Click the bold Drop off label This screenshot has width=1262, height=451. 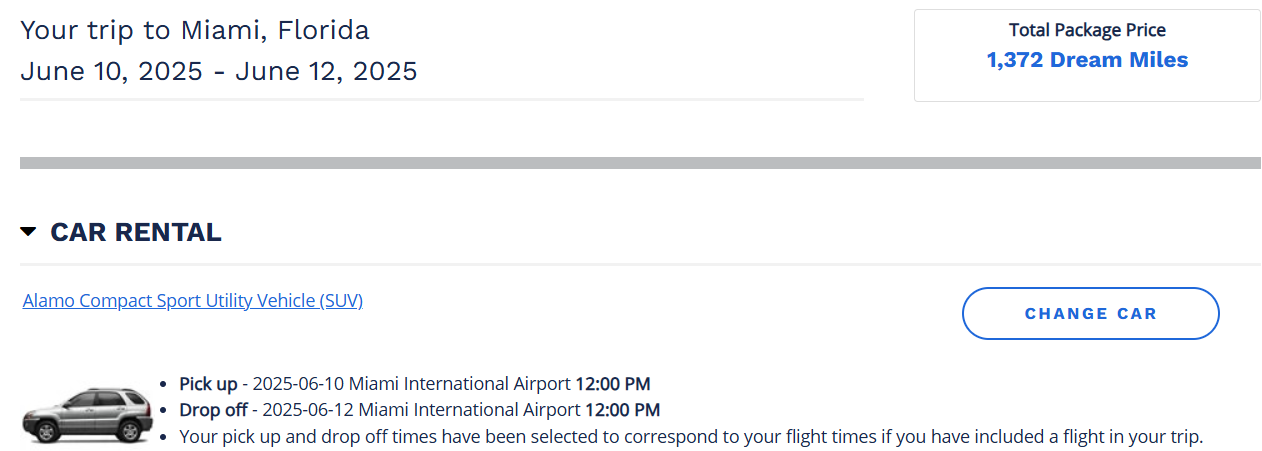coord(213,410)
